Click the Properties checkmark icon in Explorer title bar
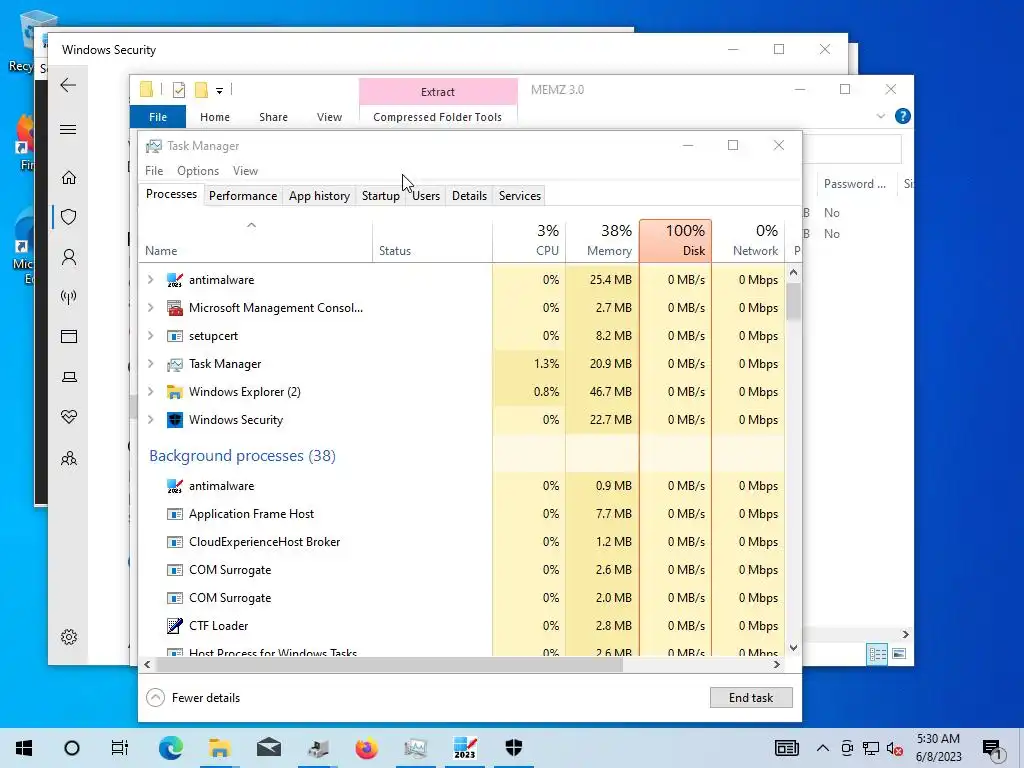1024x768 pixels. click(x=178, y=90)
